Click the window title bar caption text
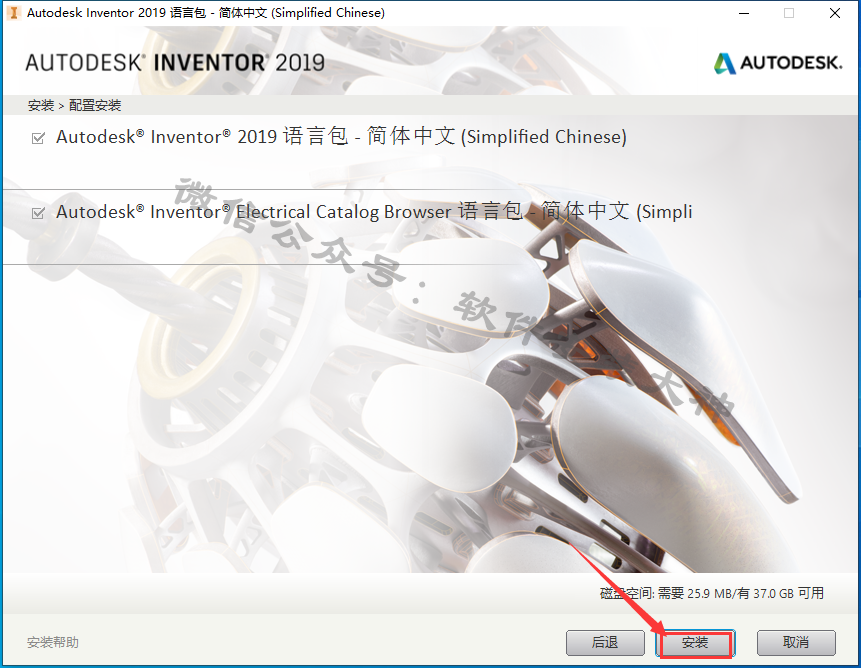The width and height of the screenshot is (861, 668). coord(206,13)
